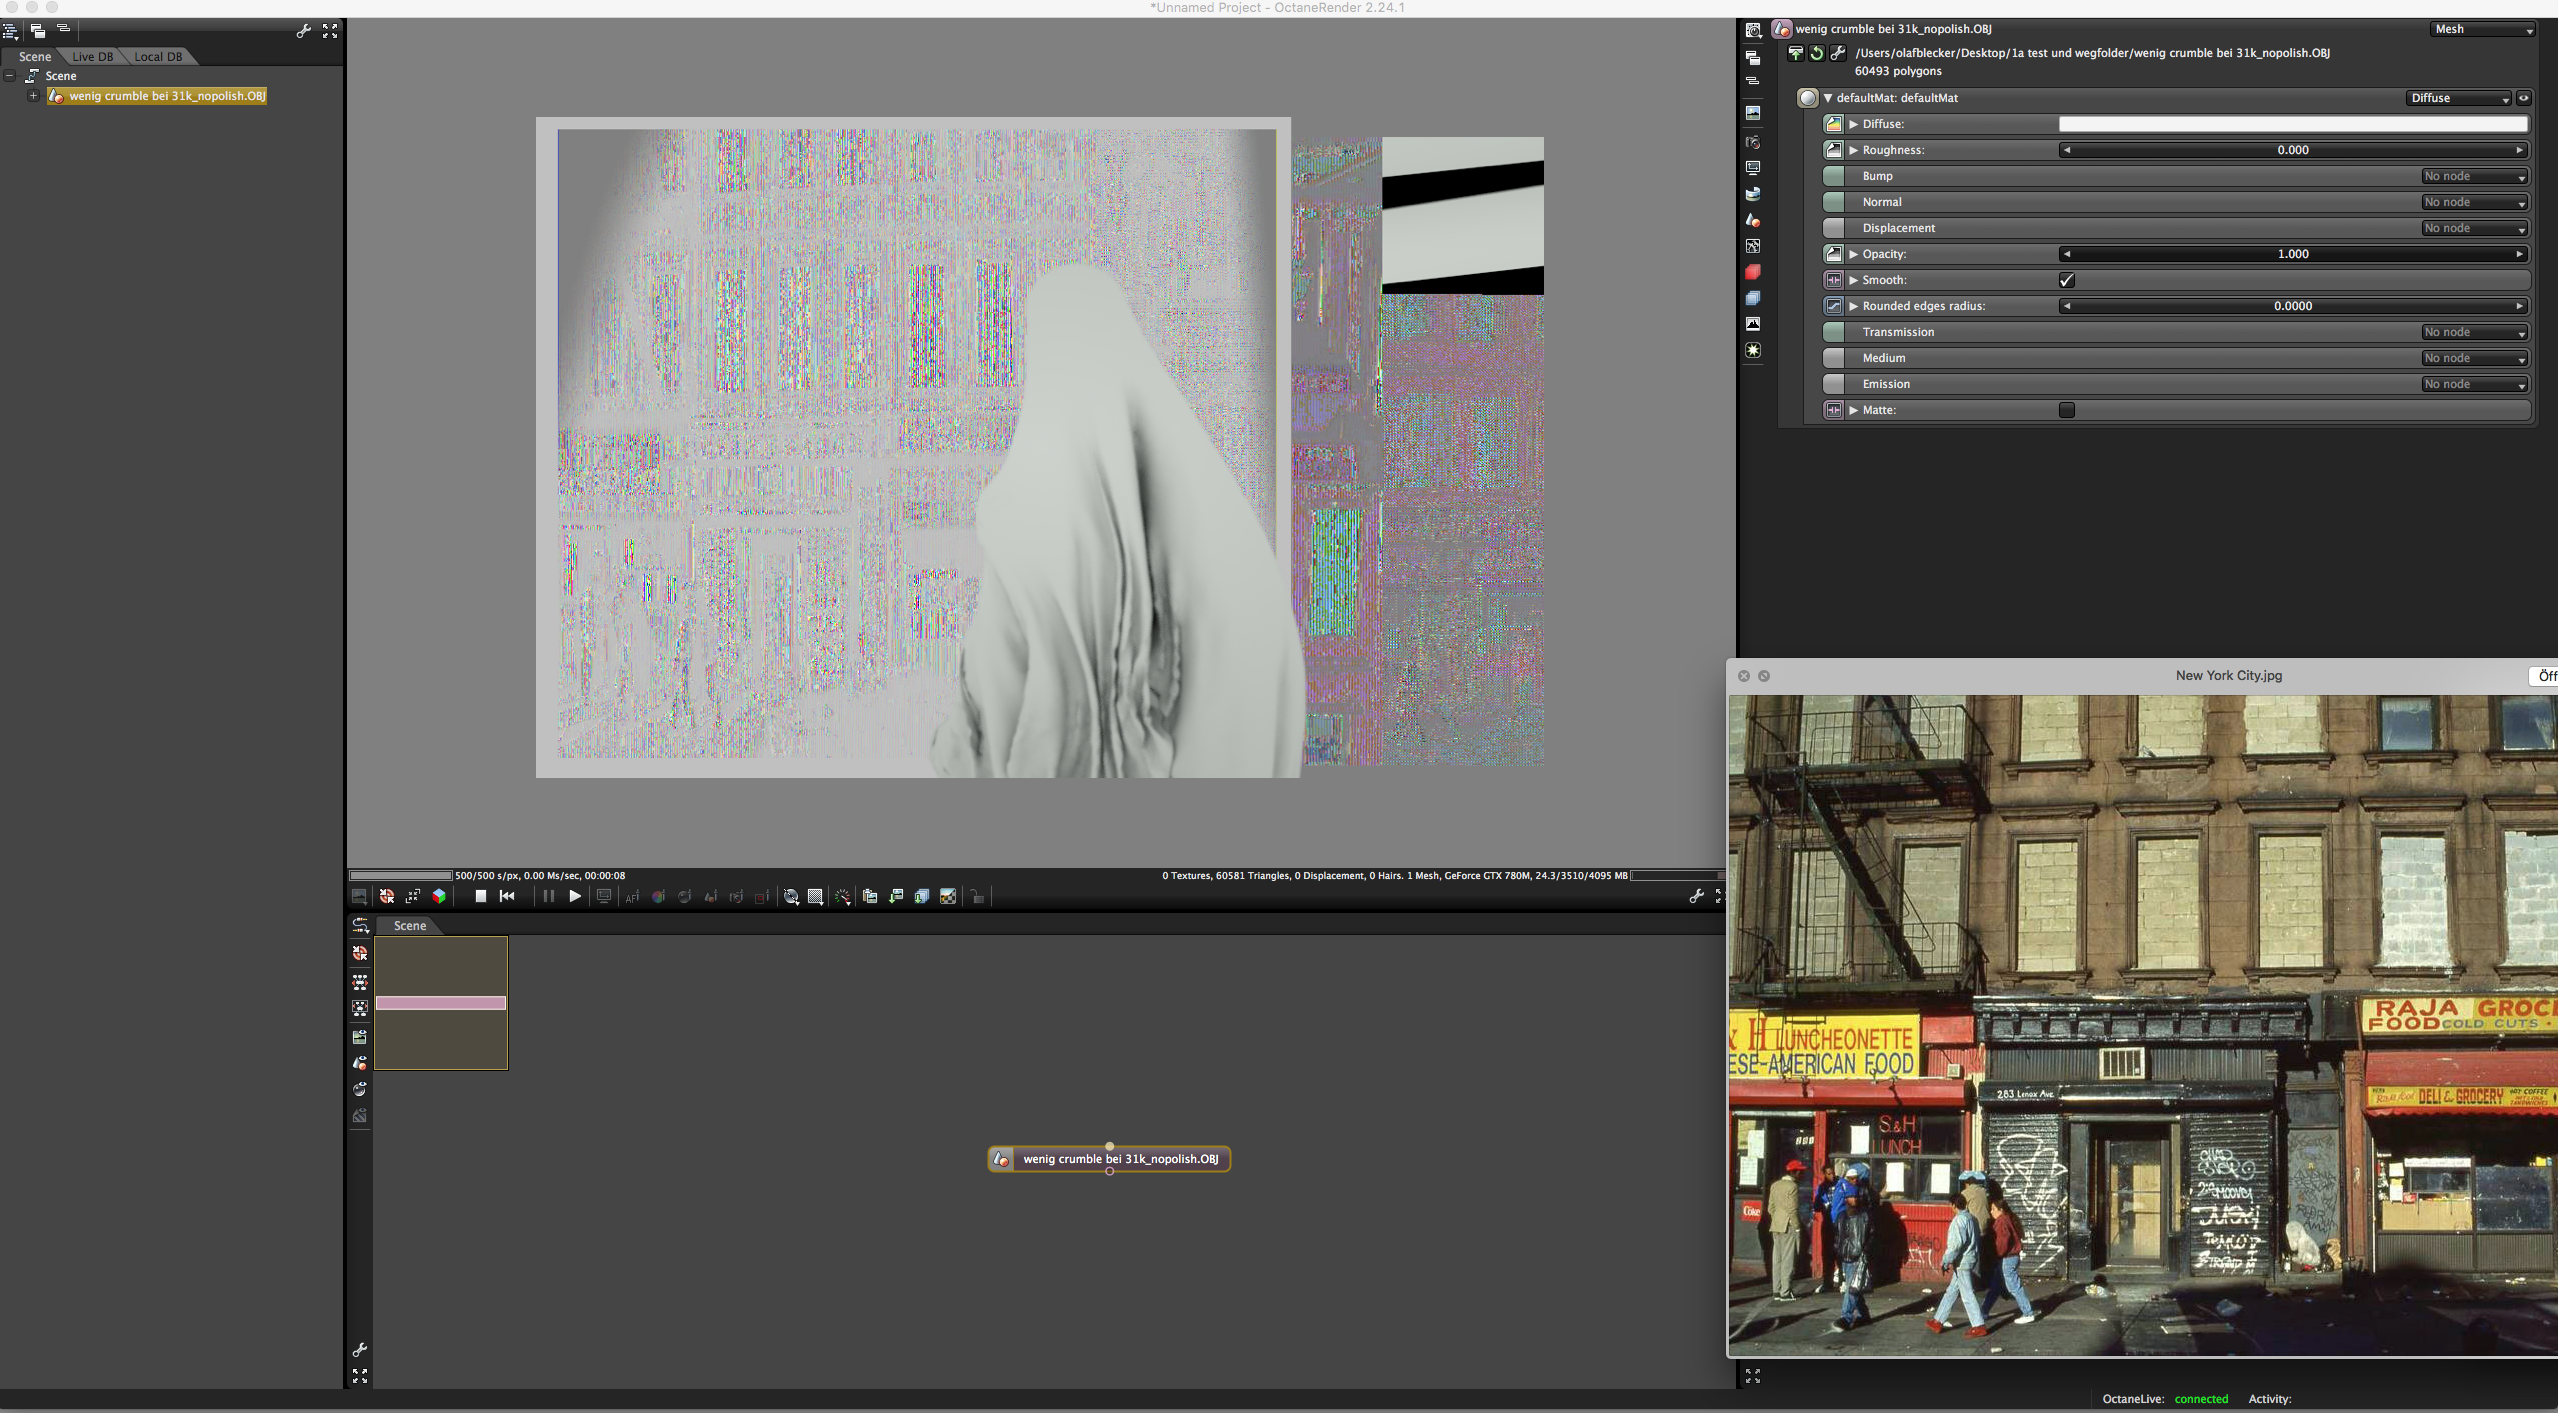Image resolution: width=2558 pixels, height=1413 pixels.
Task: Open the Bump node dropdown
Action: [2474, 176]
